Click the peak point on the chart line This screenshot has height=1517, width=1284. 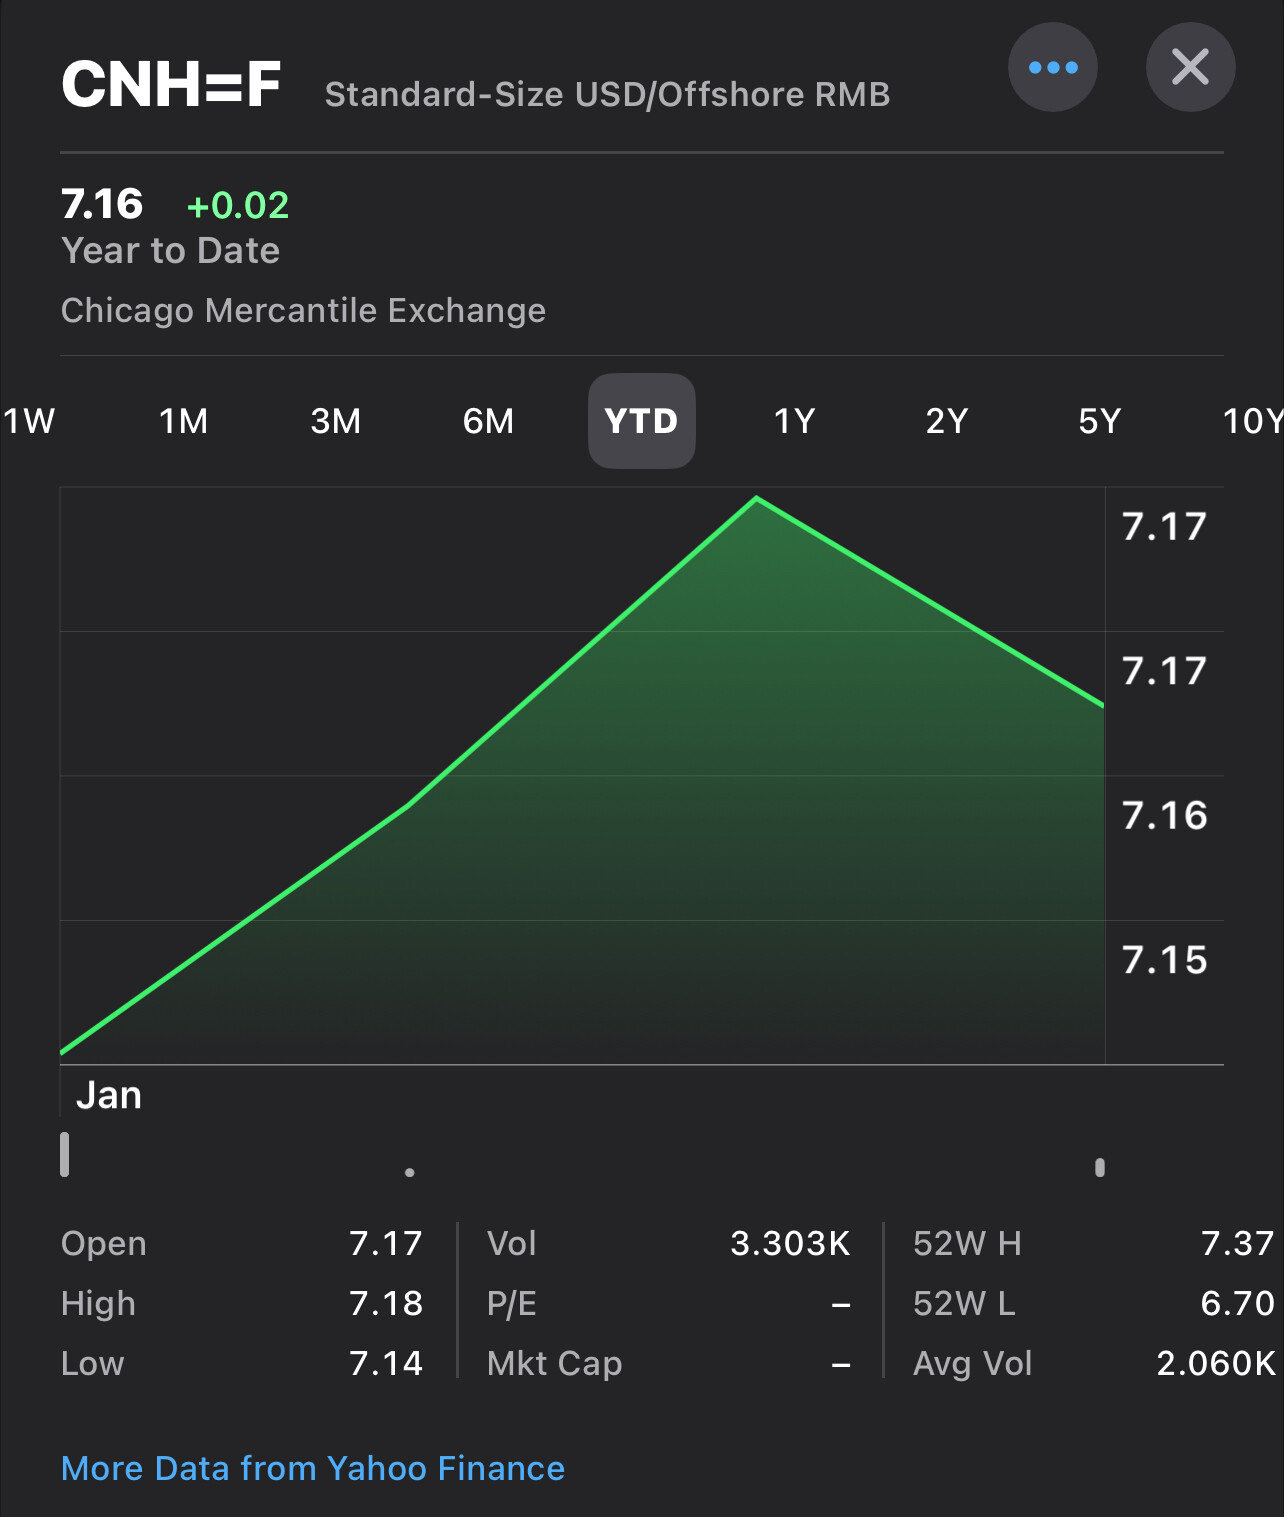pos(757,498)
